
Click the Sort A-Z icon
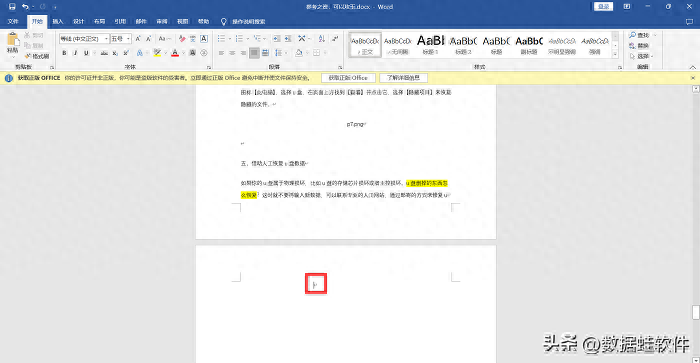click(x=321, y=39)
